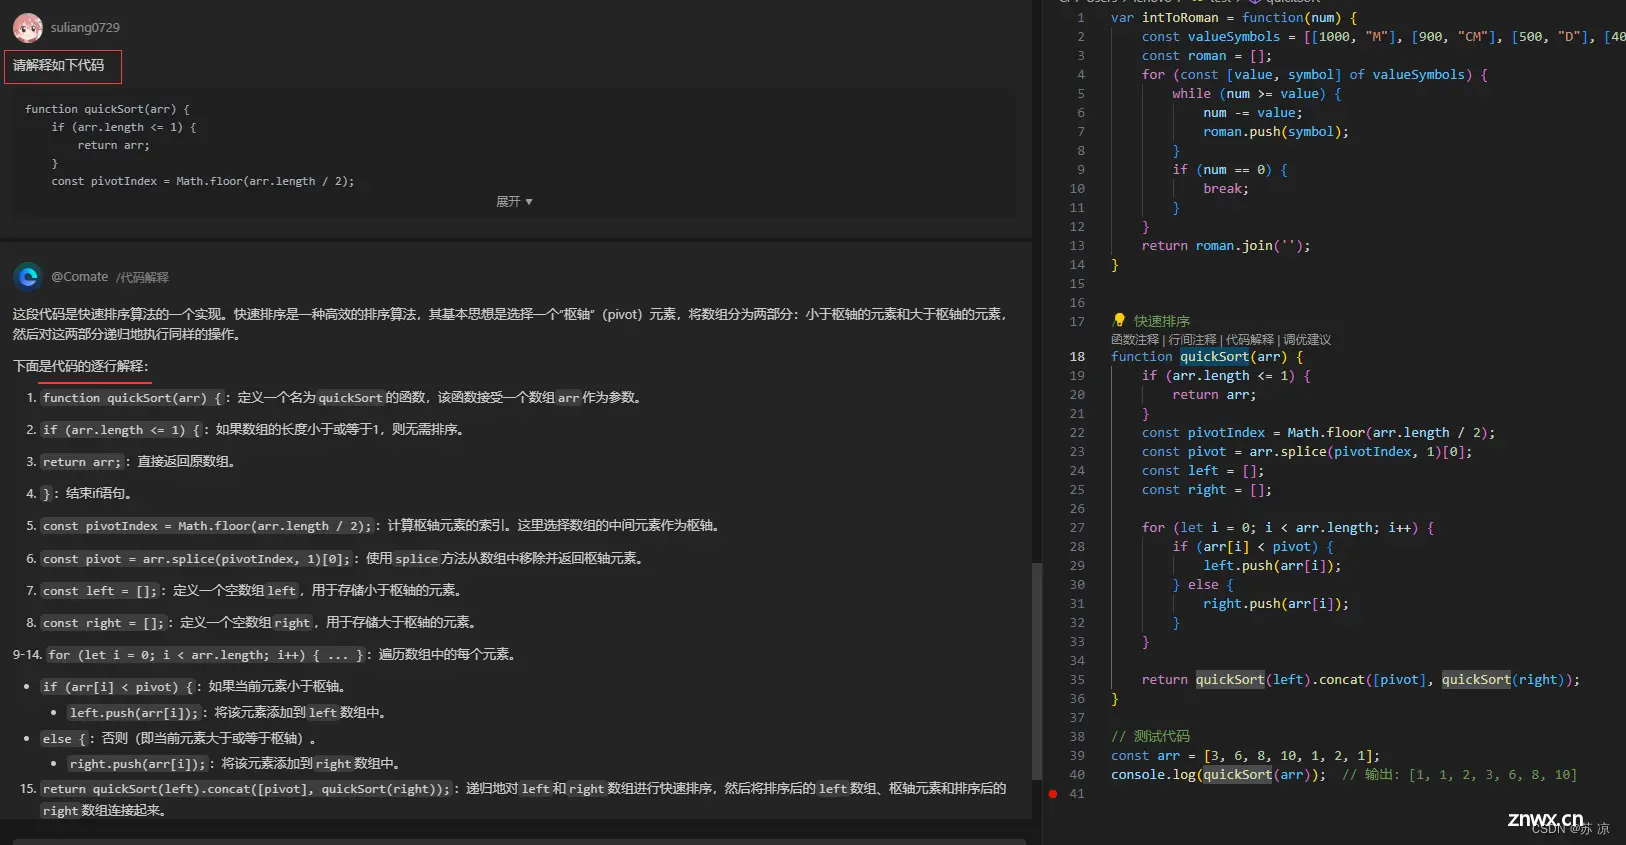Click "return roman.join('');" on line 13
The height and width of the screenshot is (845, 1626).
[x=1226, y=246]
